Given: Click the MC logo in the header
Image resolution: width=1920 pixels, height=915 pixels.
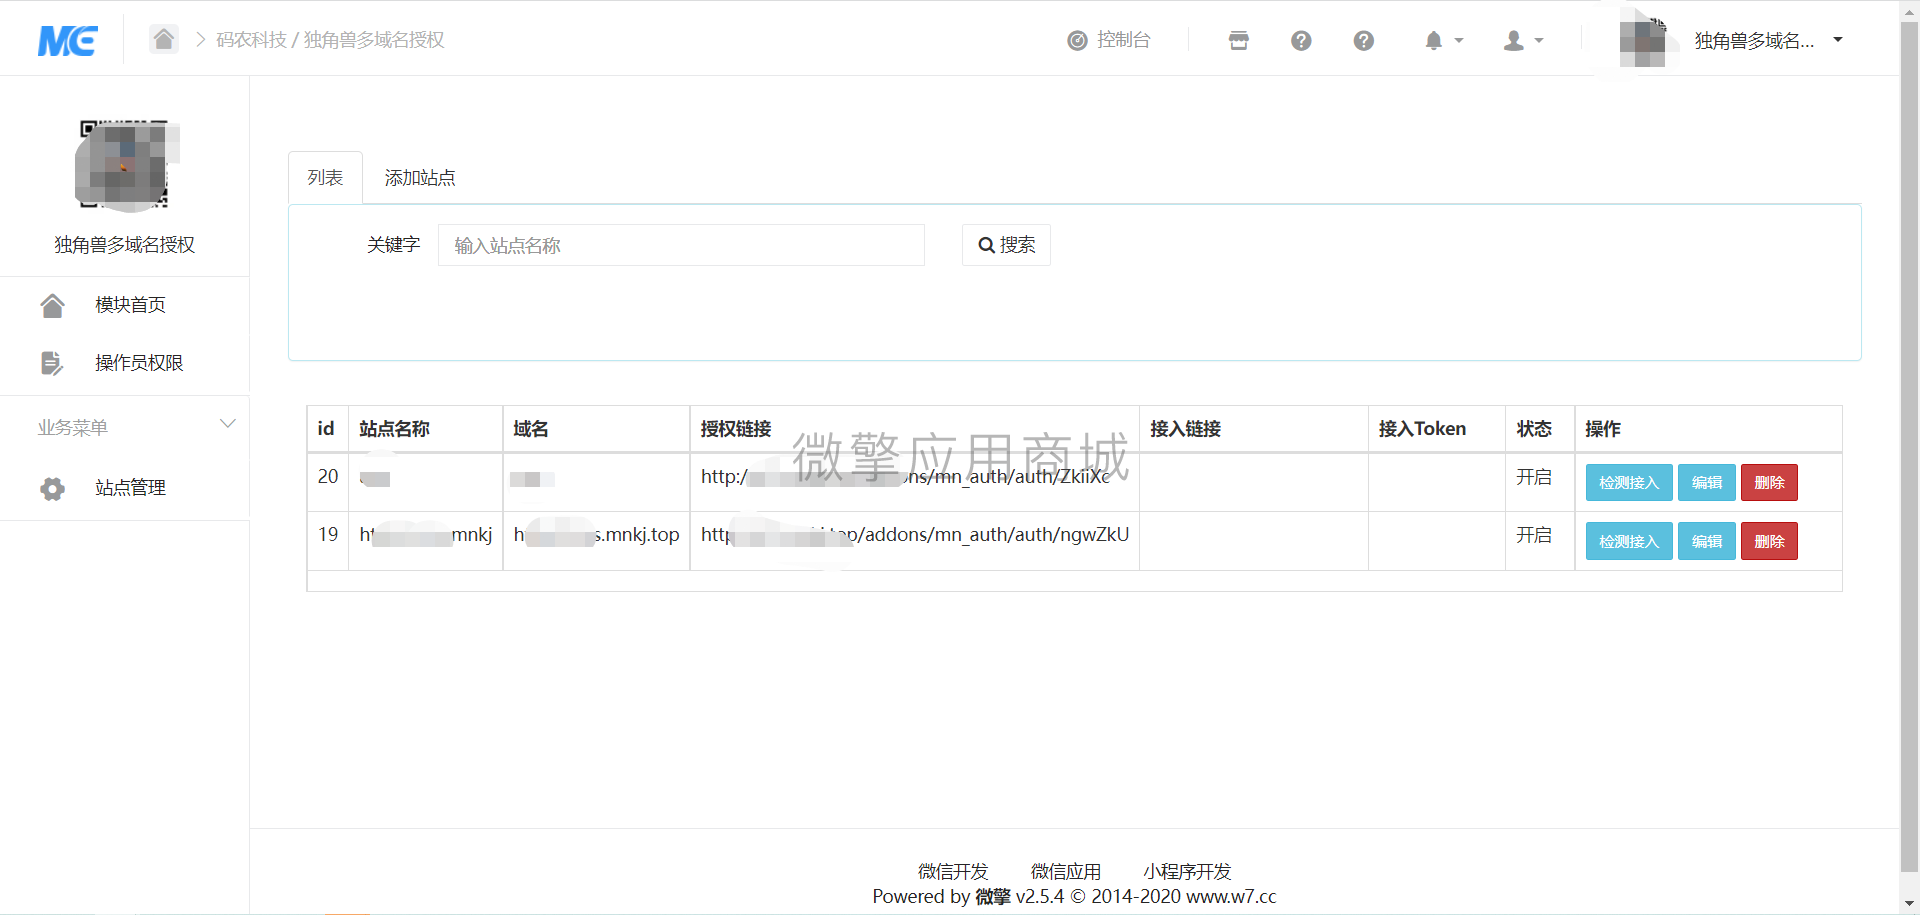Looking at the screenshot, I should click(67, 40).
